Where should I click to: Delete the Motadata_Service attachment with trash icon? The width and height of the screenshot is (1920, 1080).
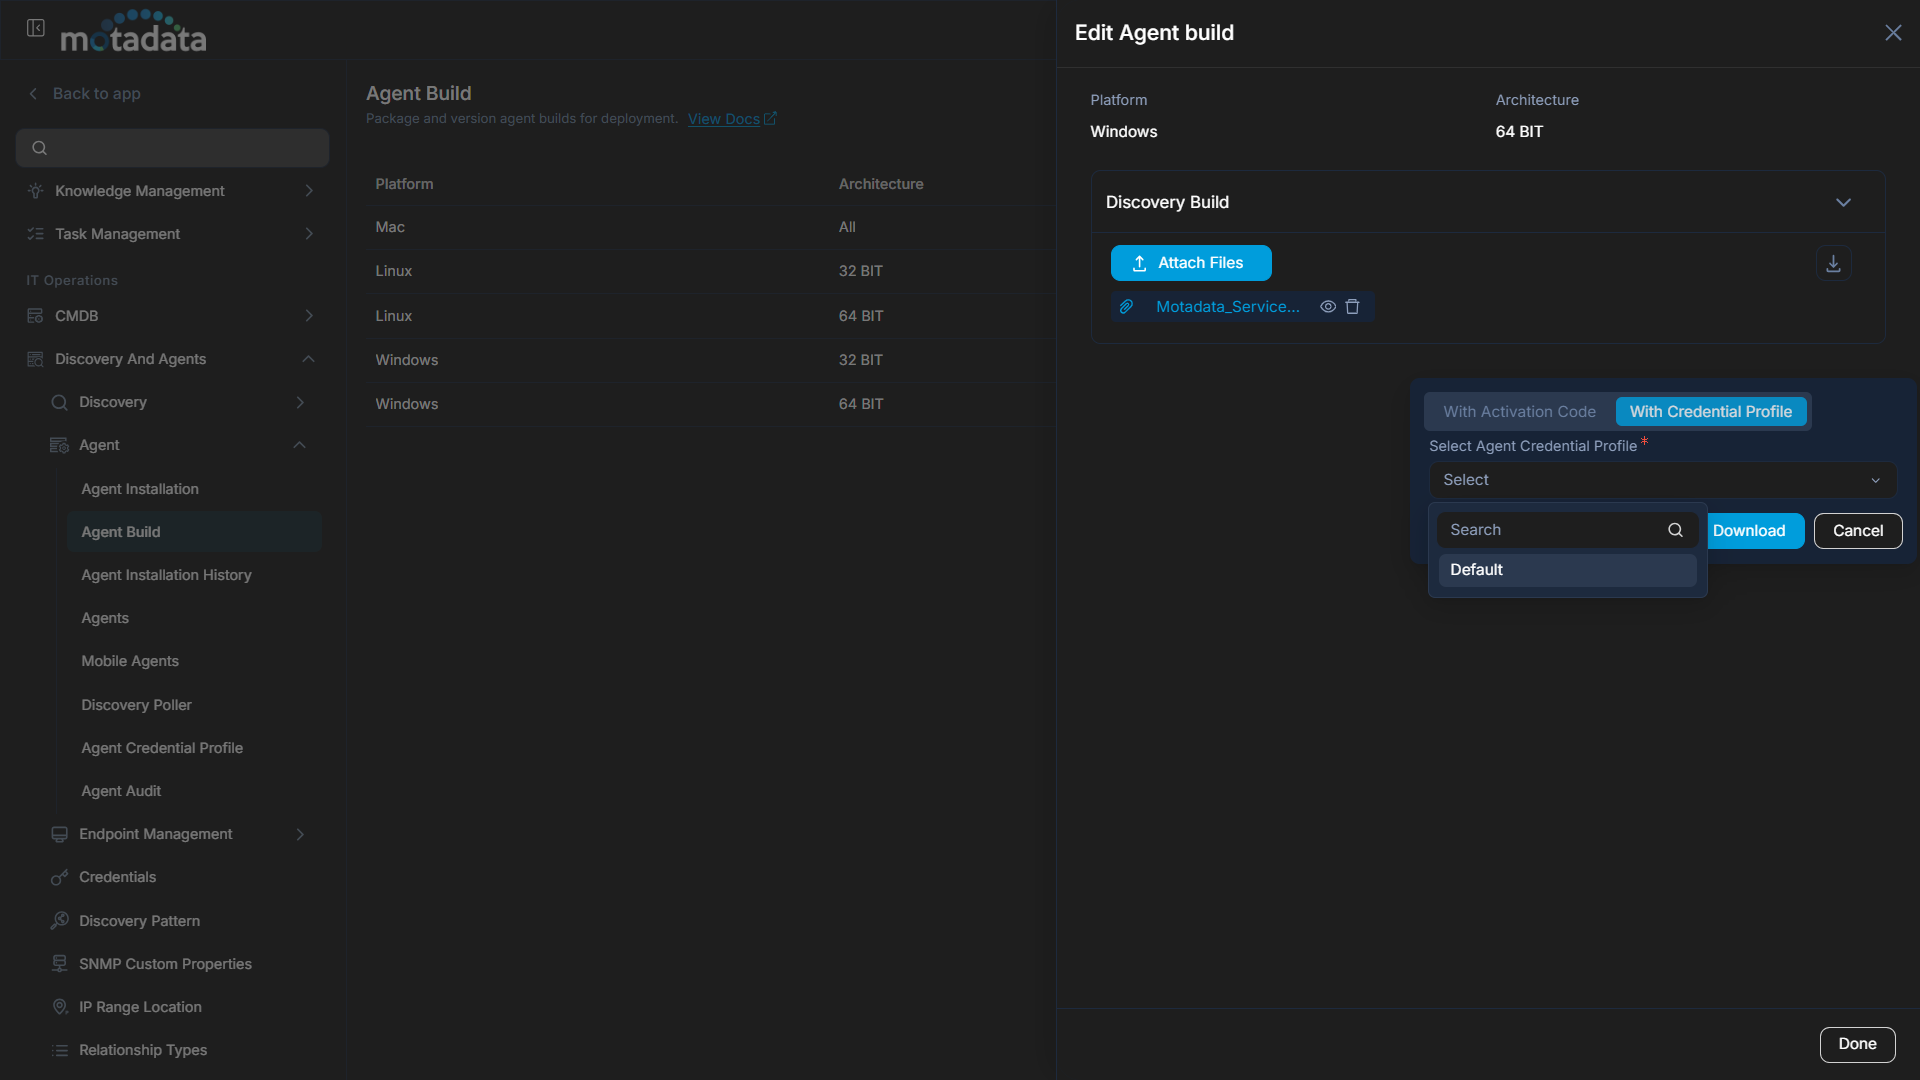(1352, 307)
